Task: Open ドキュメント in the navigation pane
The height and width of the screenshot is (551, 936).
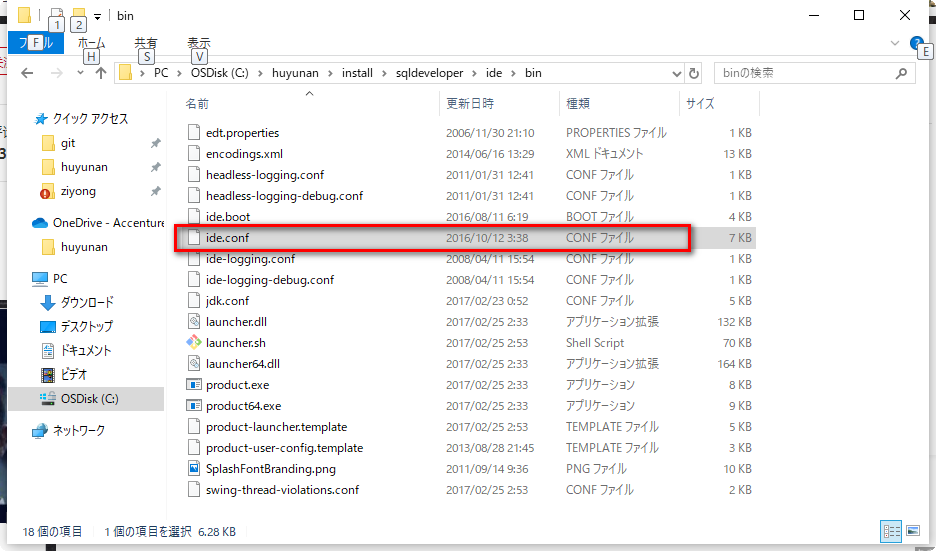Action: 85,350
